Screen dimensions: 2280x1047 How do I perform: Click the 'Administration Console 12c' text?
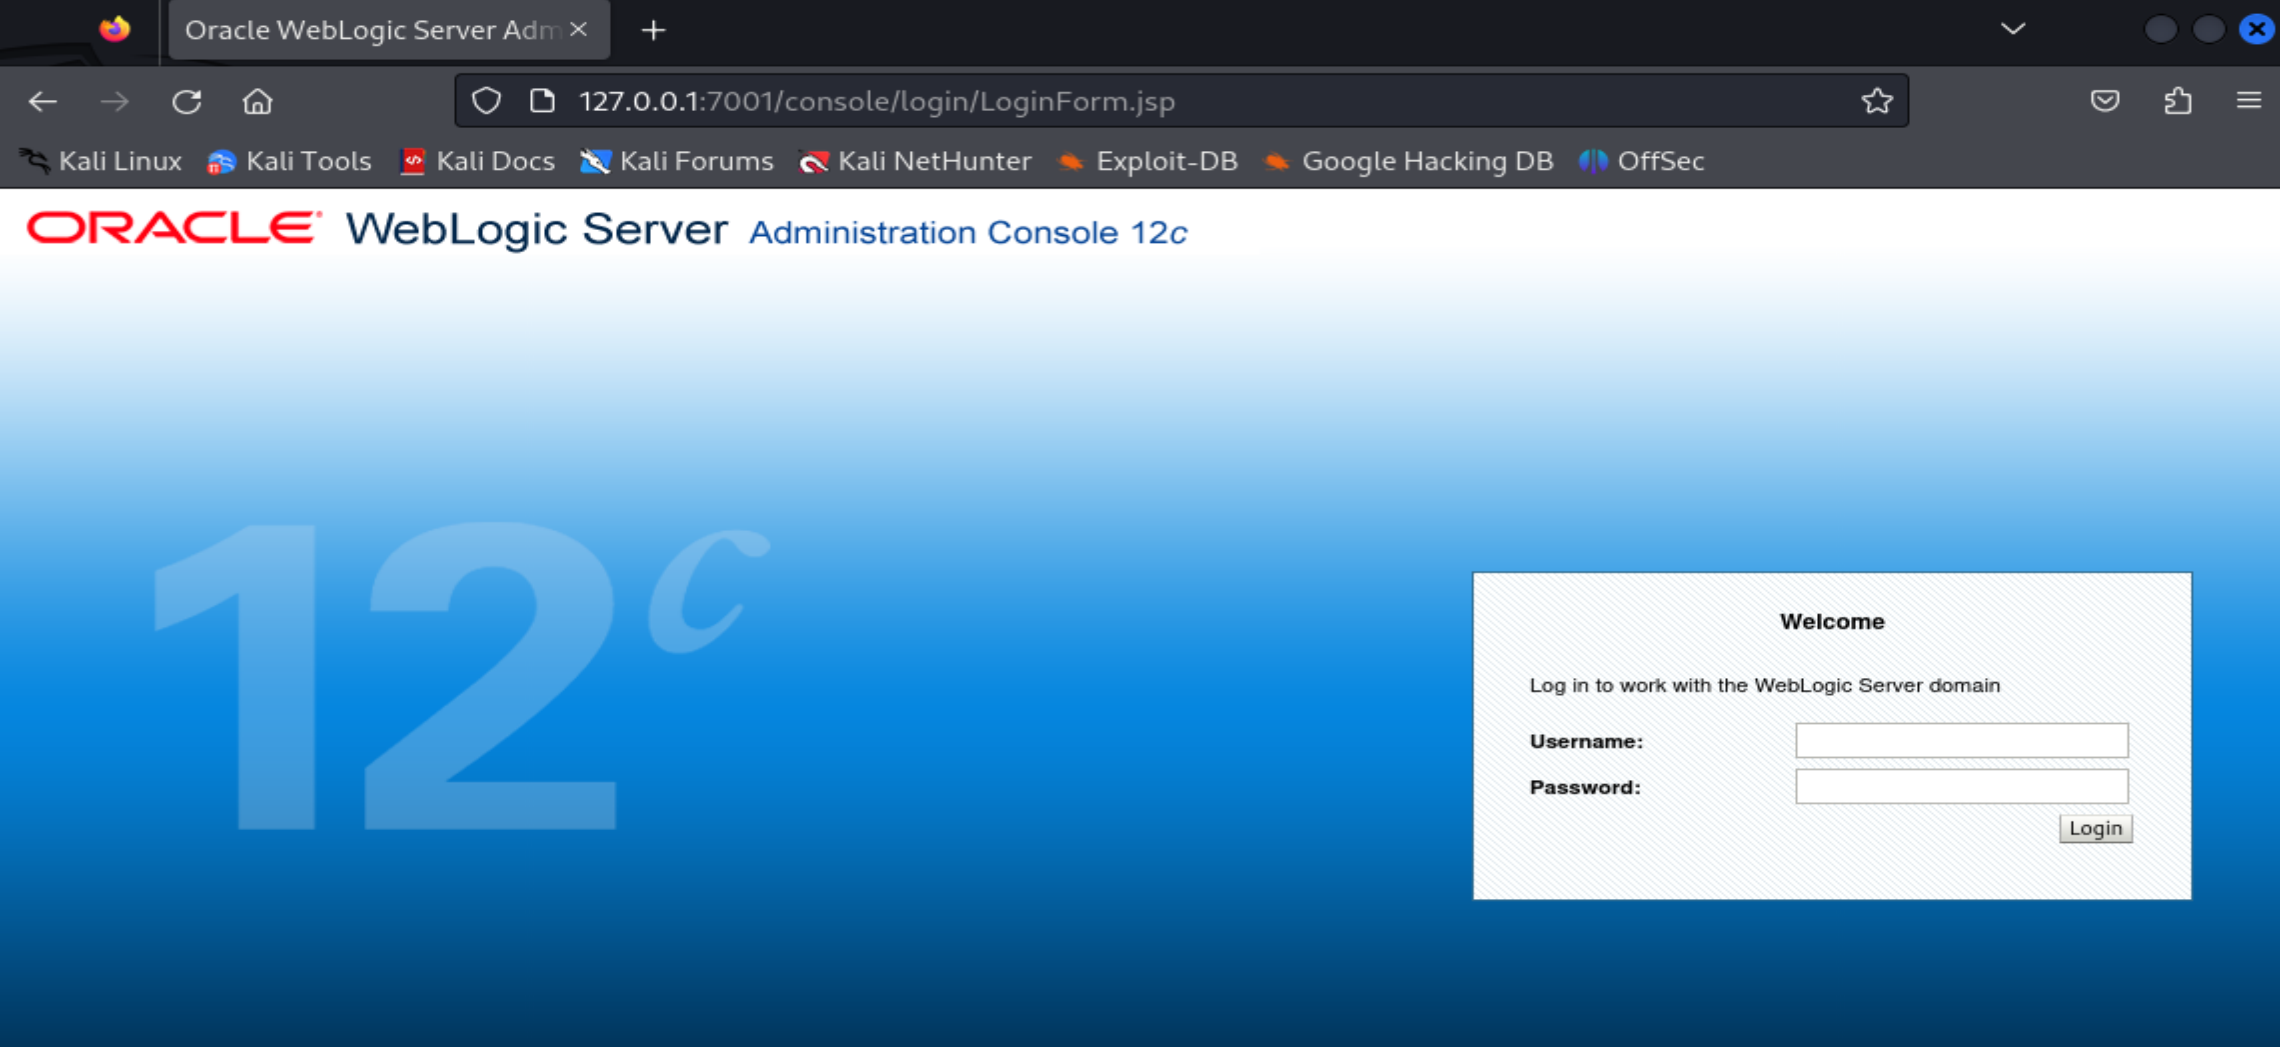pyautogui.click(x=968, y=232)
